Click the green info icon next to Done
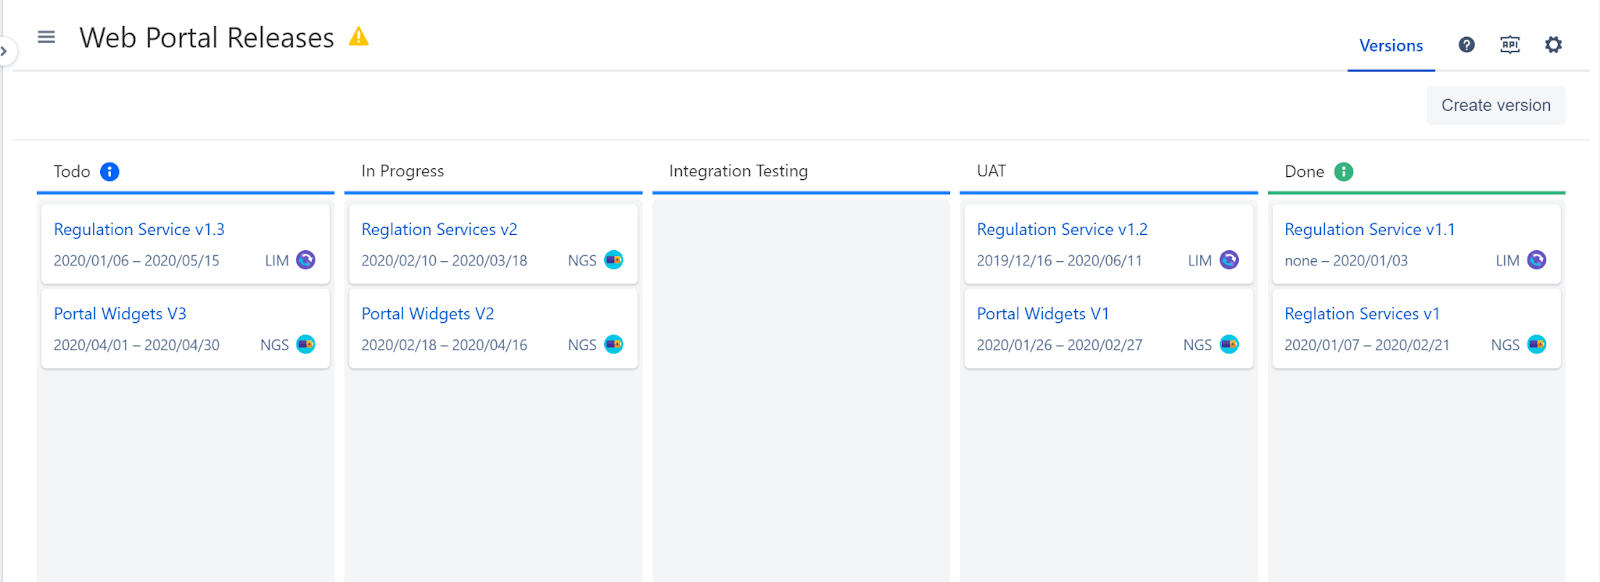The width and height of the screenshot is (1600, 582). [x=1343, y=171]
